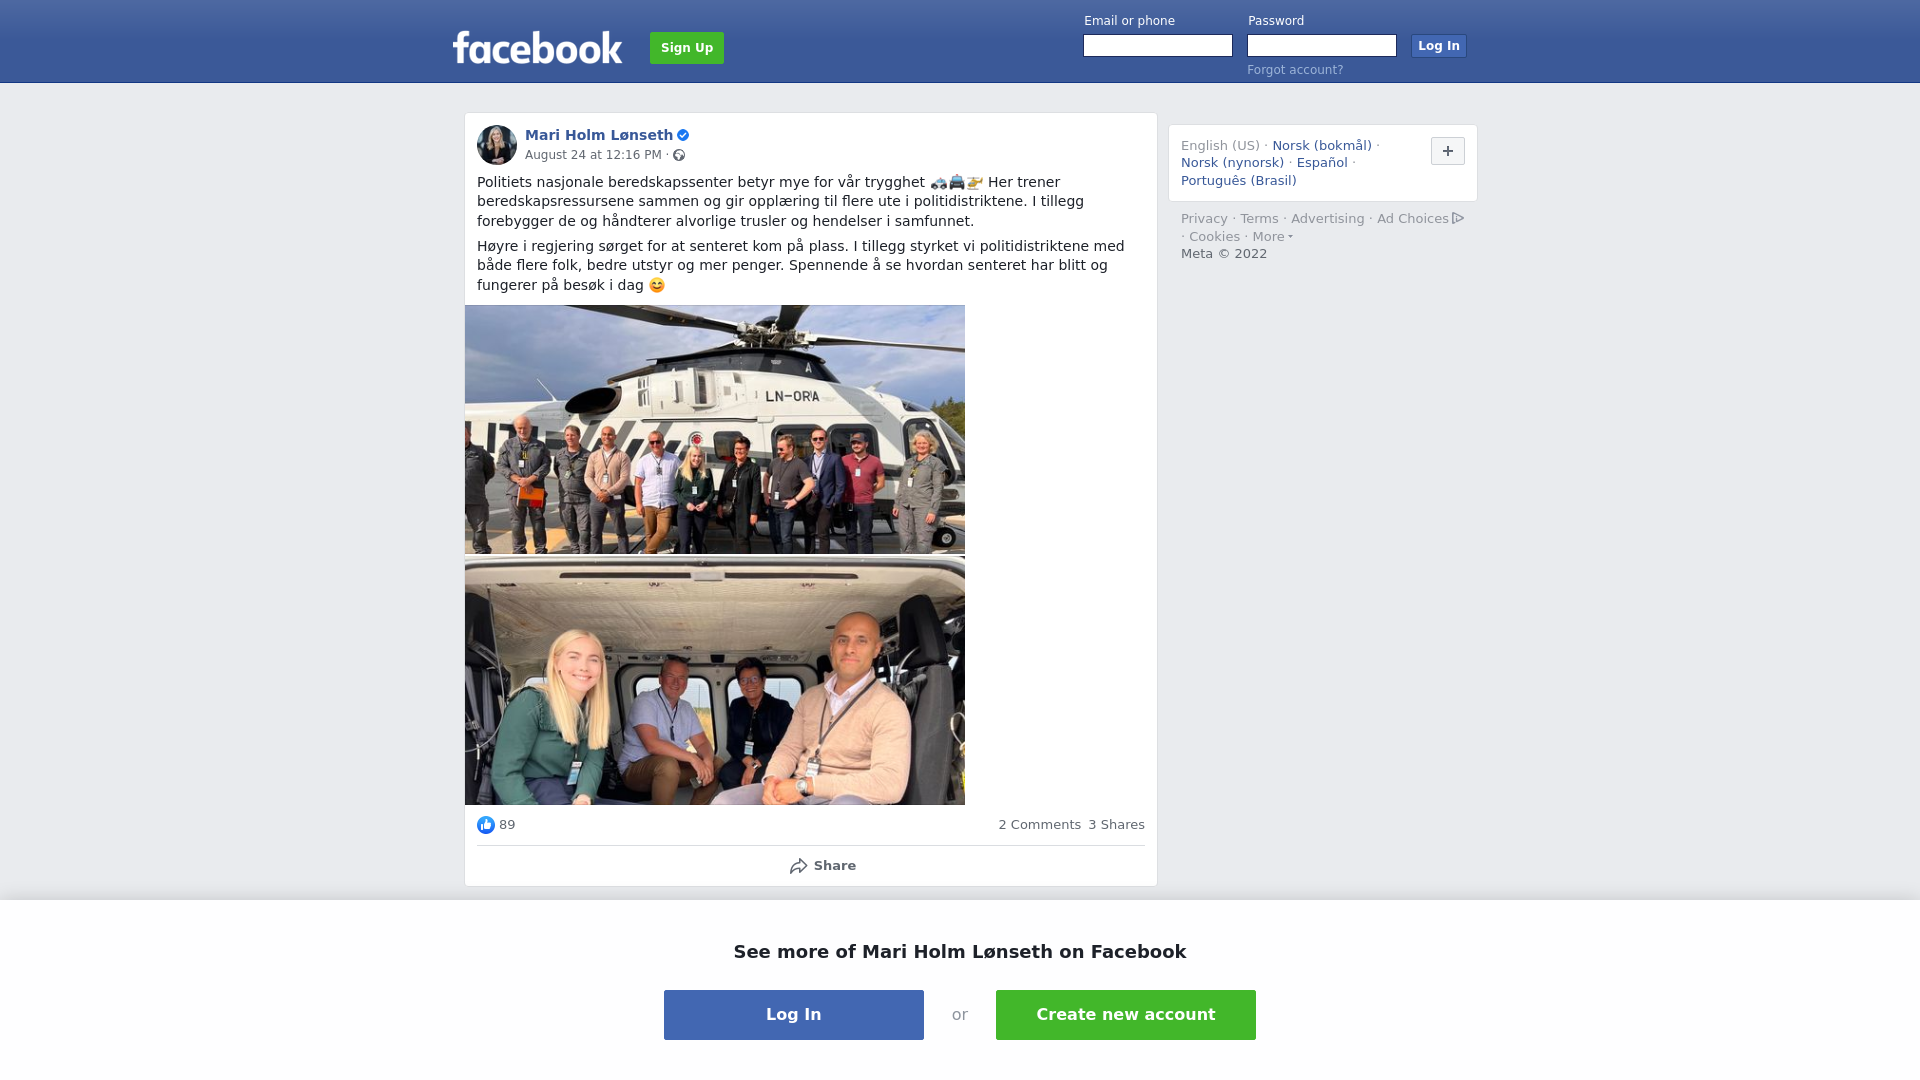Click the plus icon for more languages
The image size is (1920, 1080).
(x=1448, y=151)
